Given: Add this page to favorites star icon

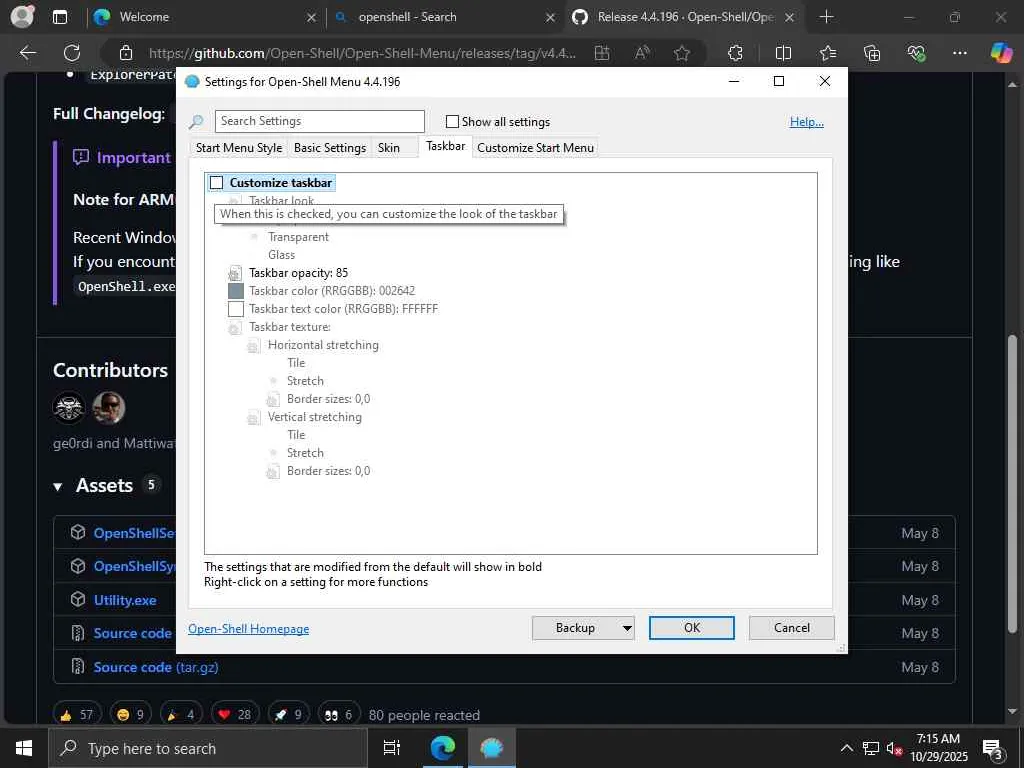Looking at the screenshot, I should click(x=682, y=53).
